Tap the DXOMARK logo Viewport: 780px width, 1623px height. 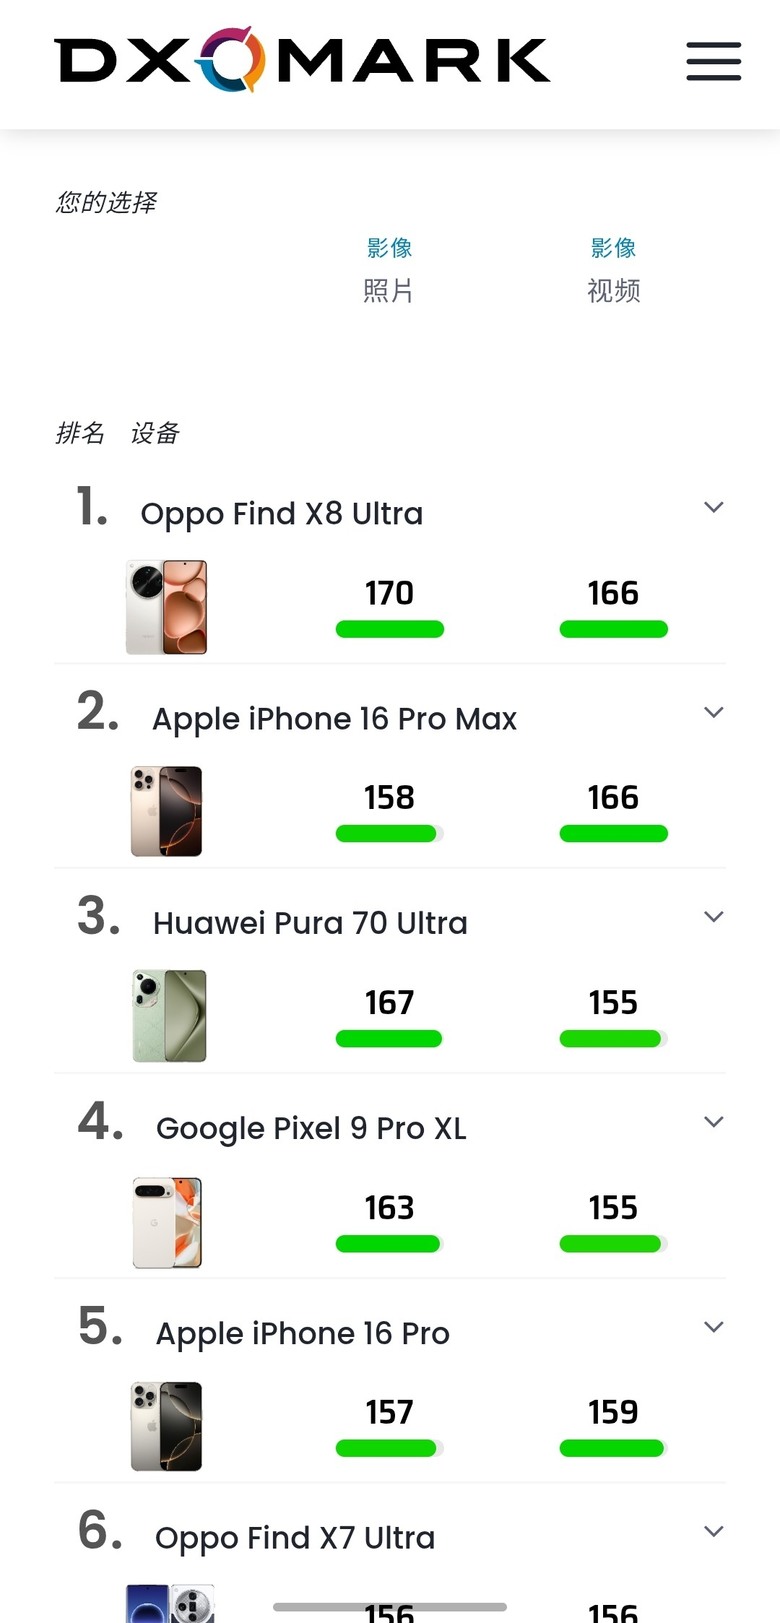302,60
